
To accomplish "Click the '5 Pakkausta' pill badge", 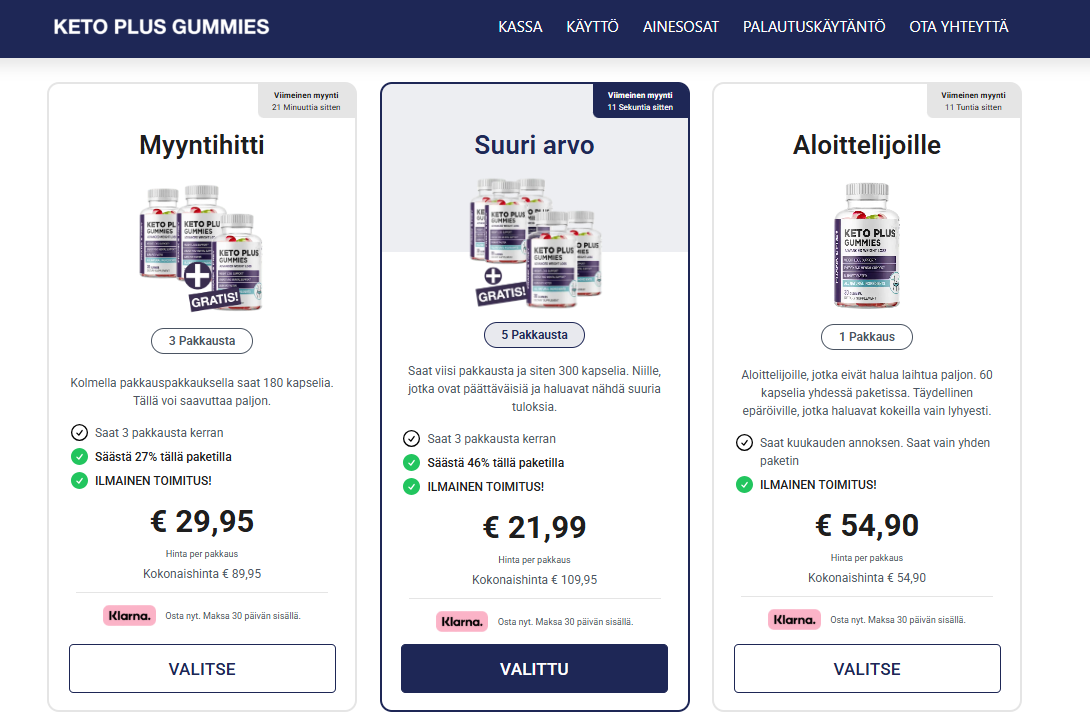I will point(534,335).
